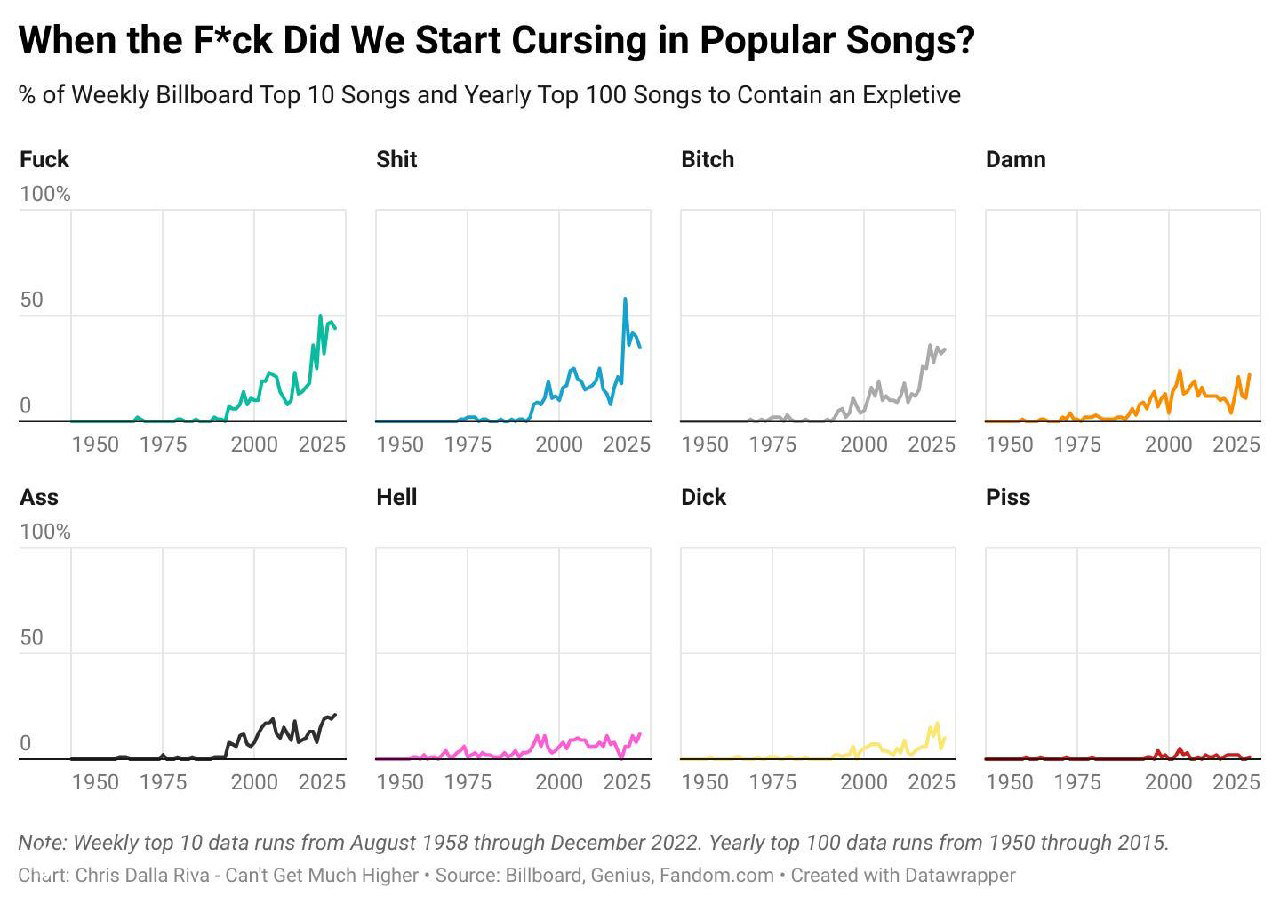This screenshot has height=905, width=1280.
Task: Click the "Fuck" chart panel title
Action: (x=44, y=159)
